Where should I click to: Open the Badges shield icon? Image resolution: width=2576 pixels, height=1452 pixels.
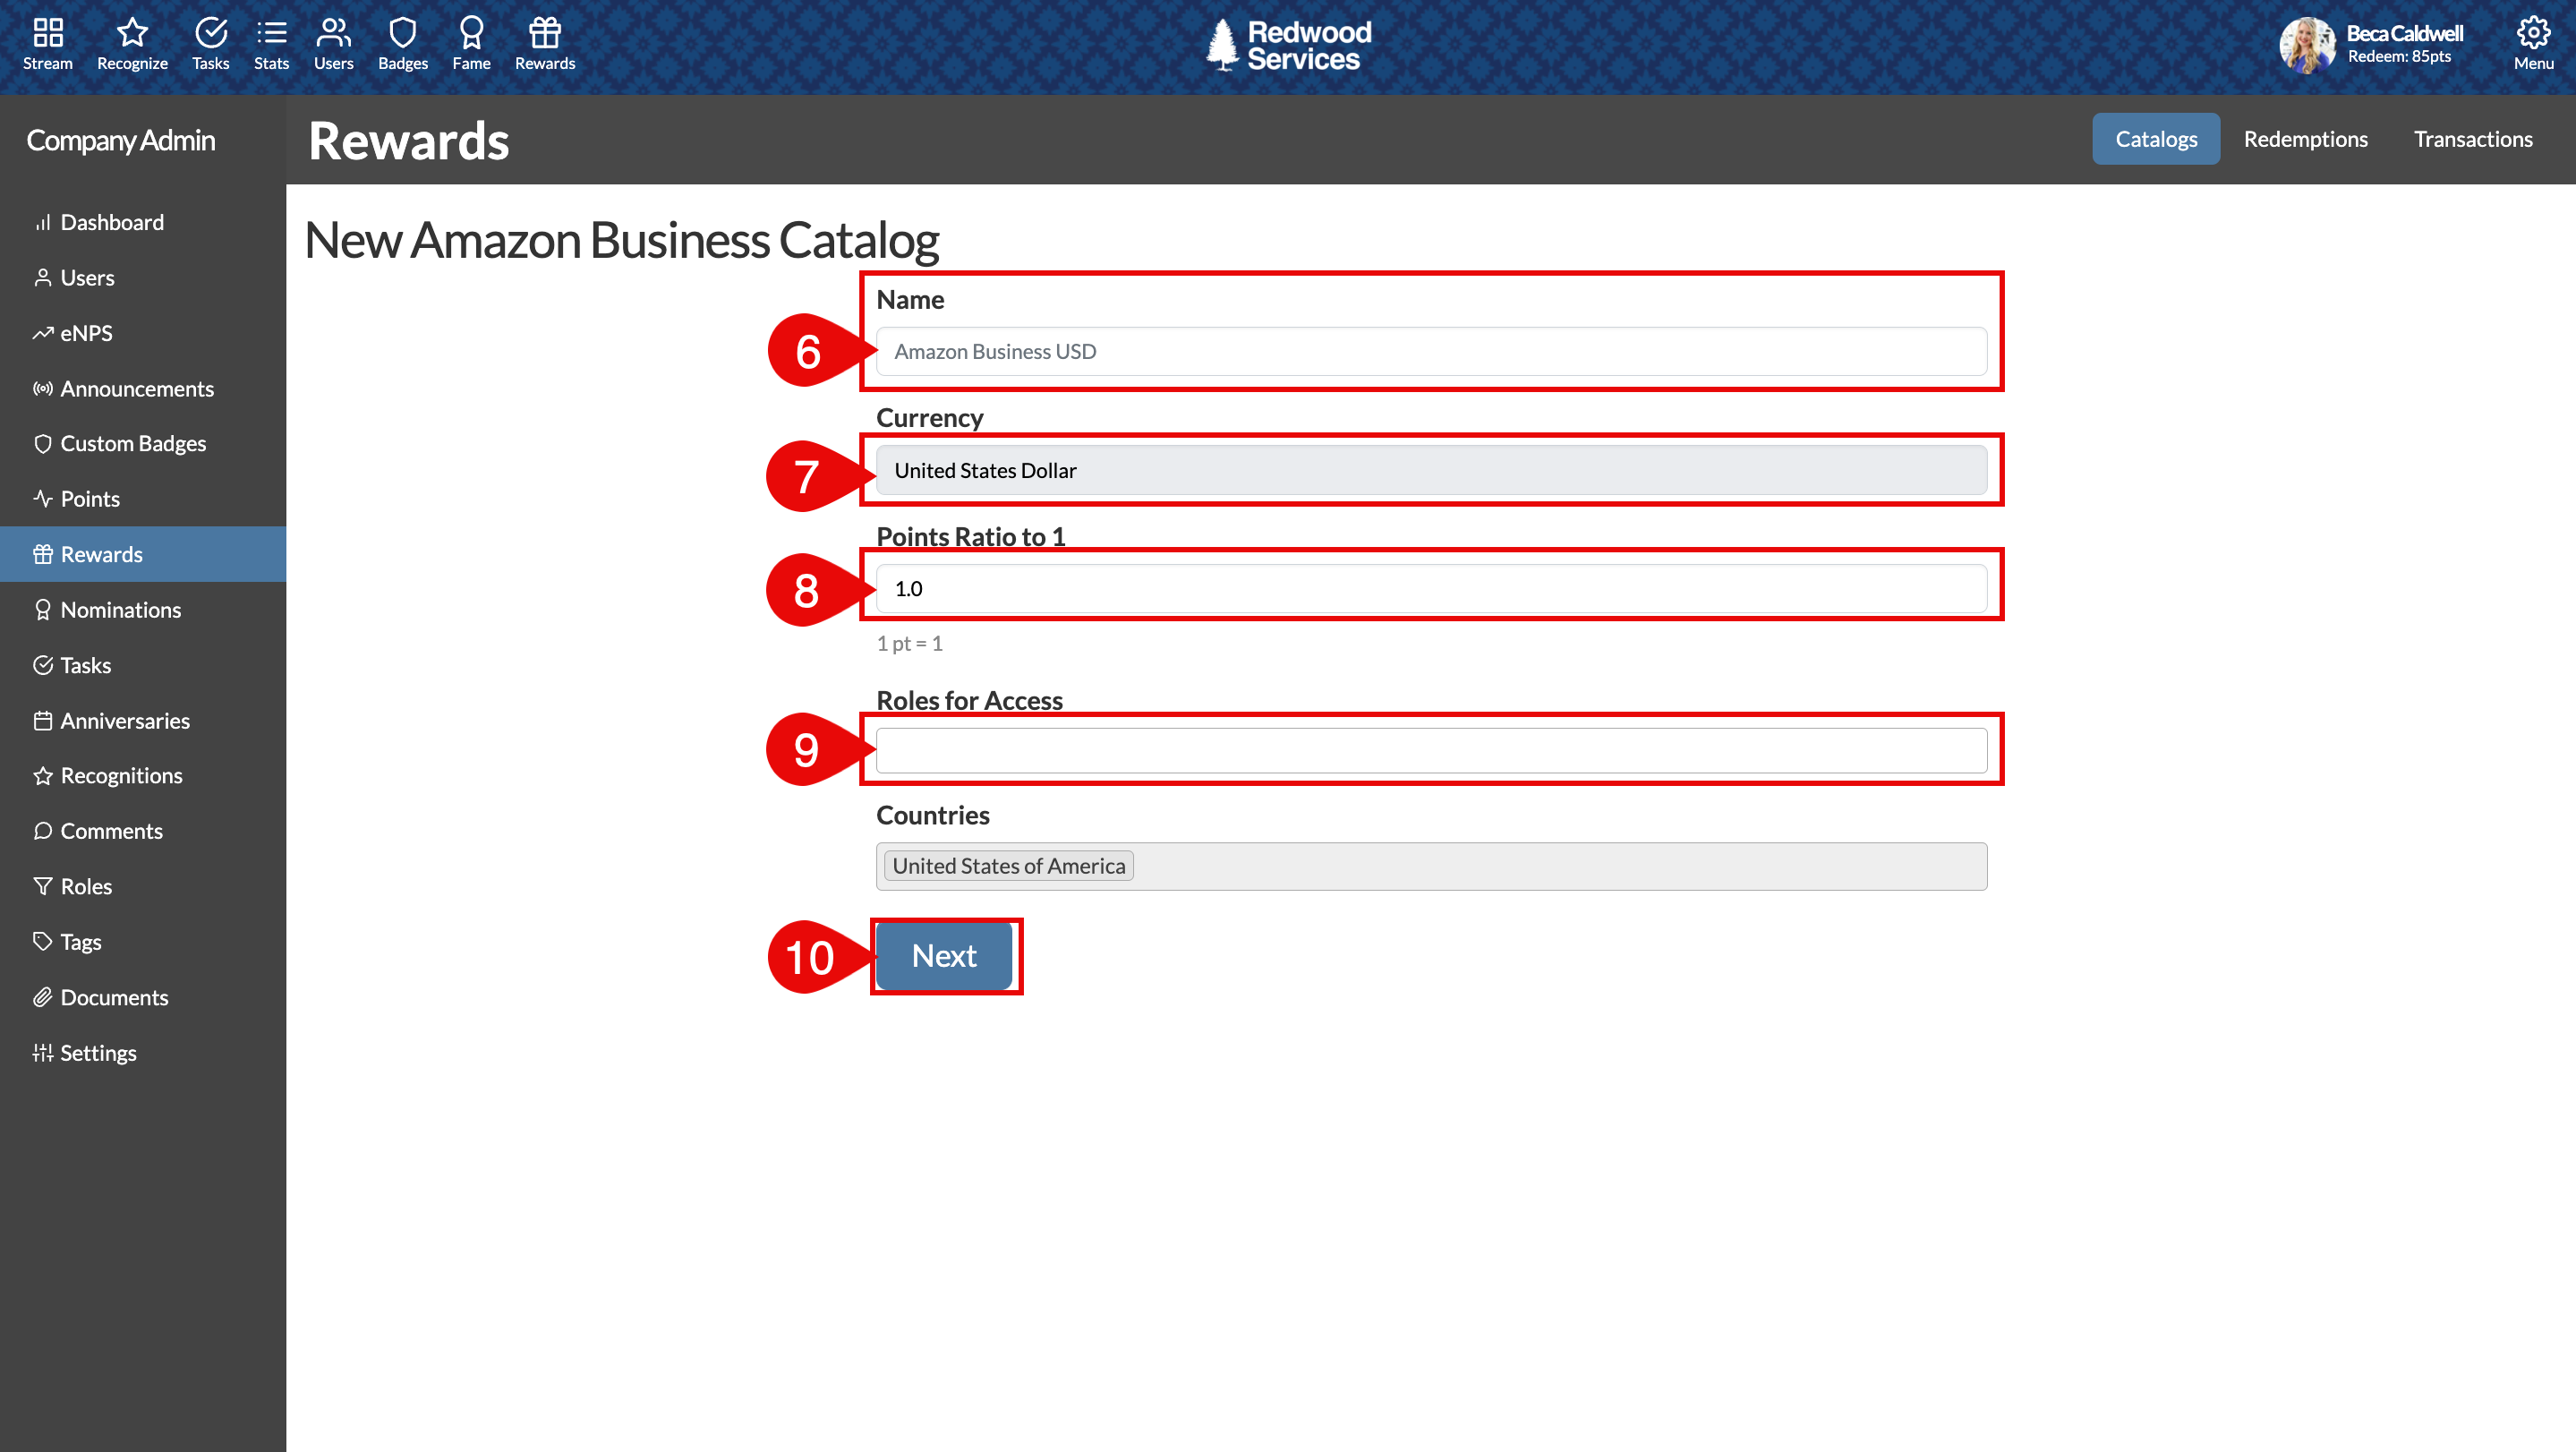[x=402, y=44]
